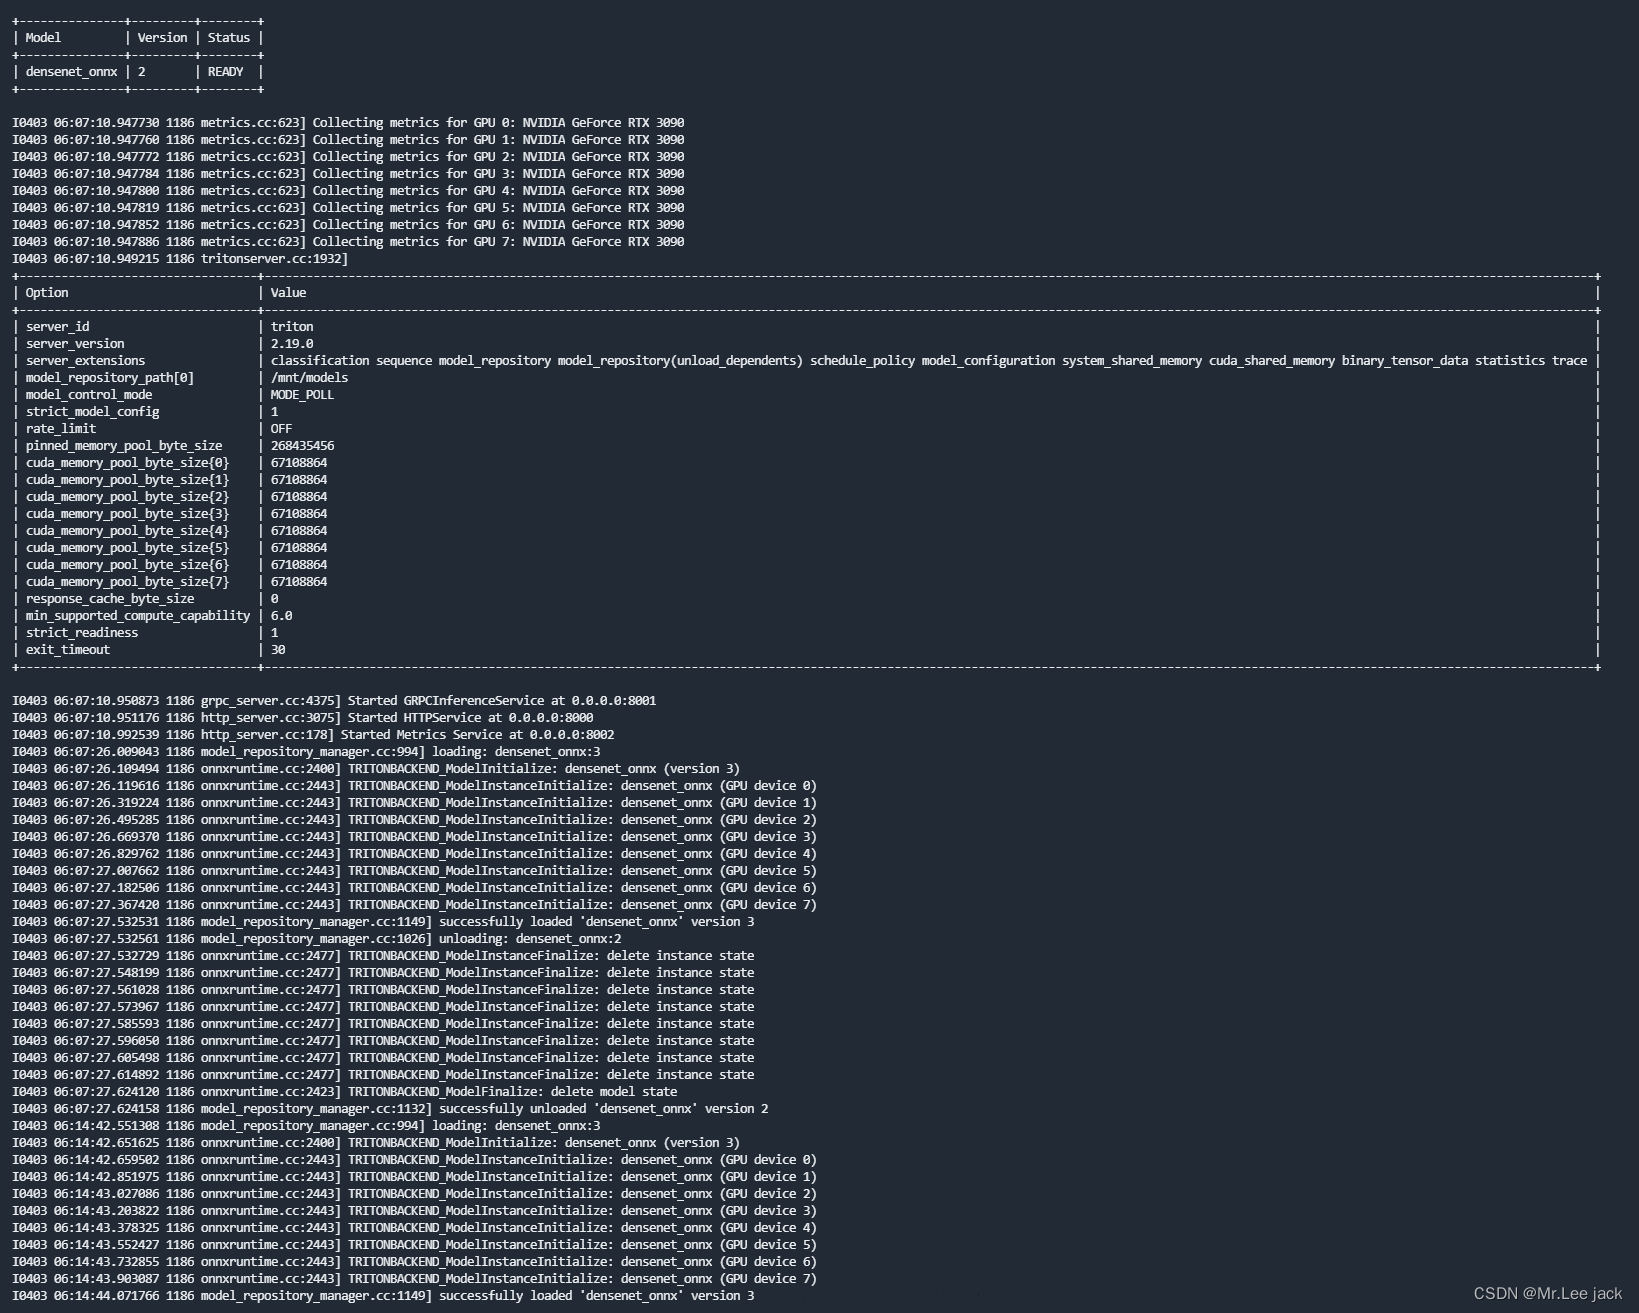1639x1313 pixels.
Task: Click cuda_memory_pool_byte_size{7} option name
Action: [x=127, y=582]
